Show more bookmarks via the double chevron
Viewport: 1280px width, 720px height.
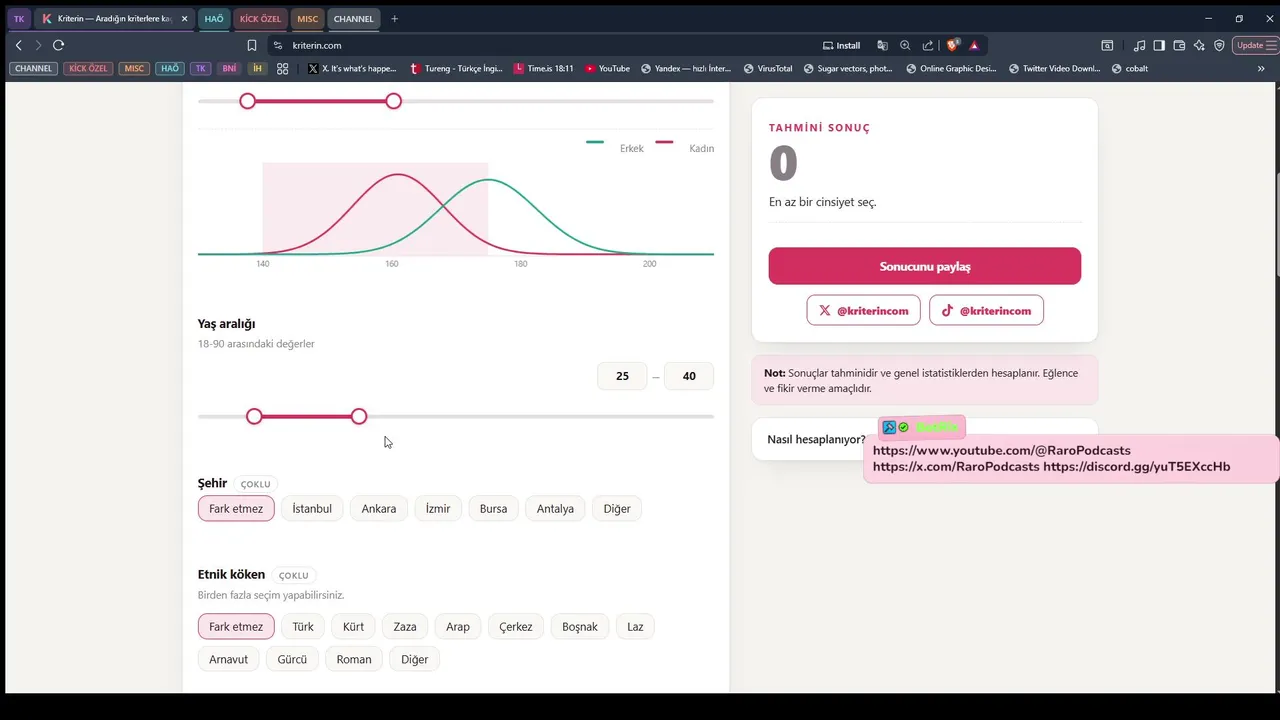click(x=1261, y=69)
